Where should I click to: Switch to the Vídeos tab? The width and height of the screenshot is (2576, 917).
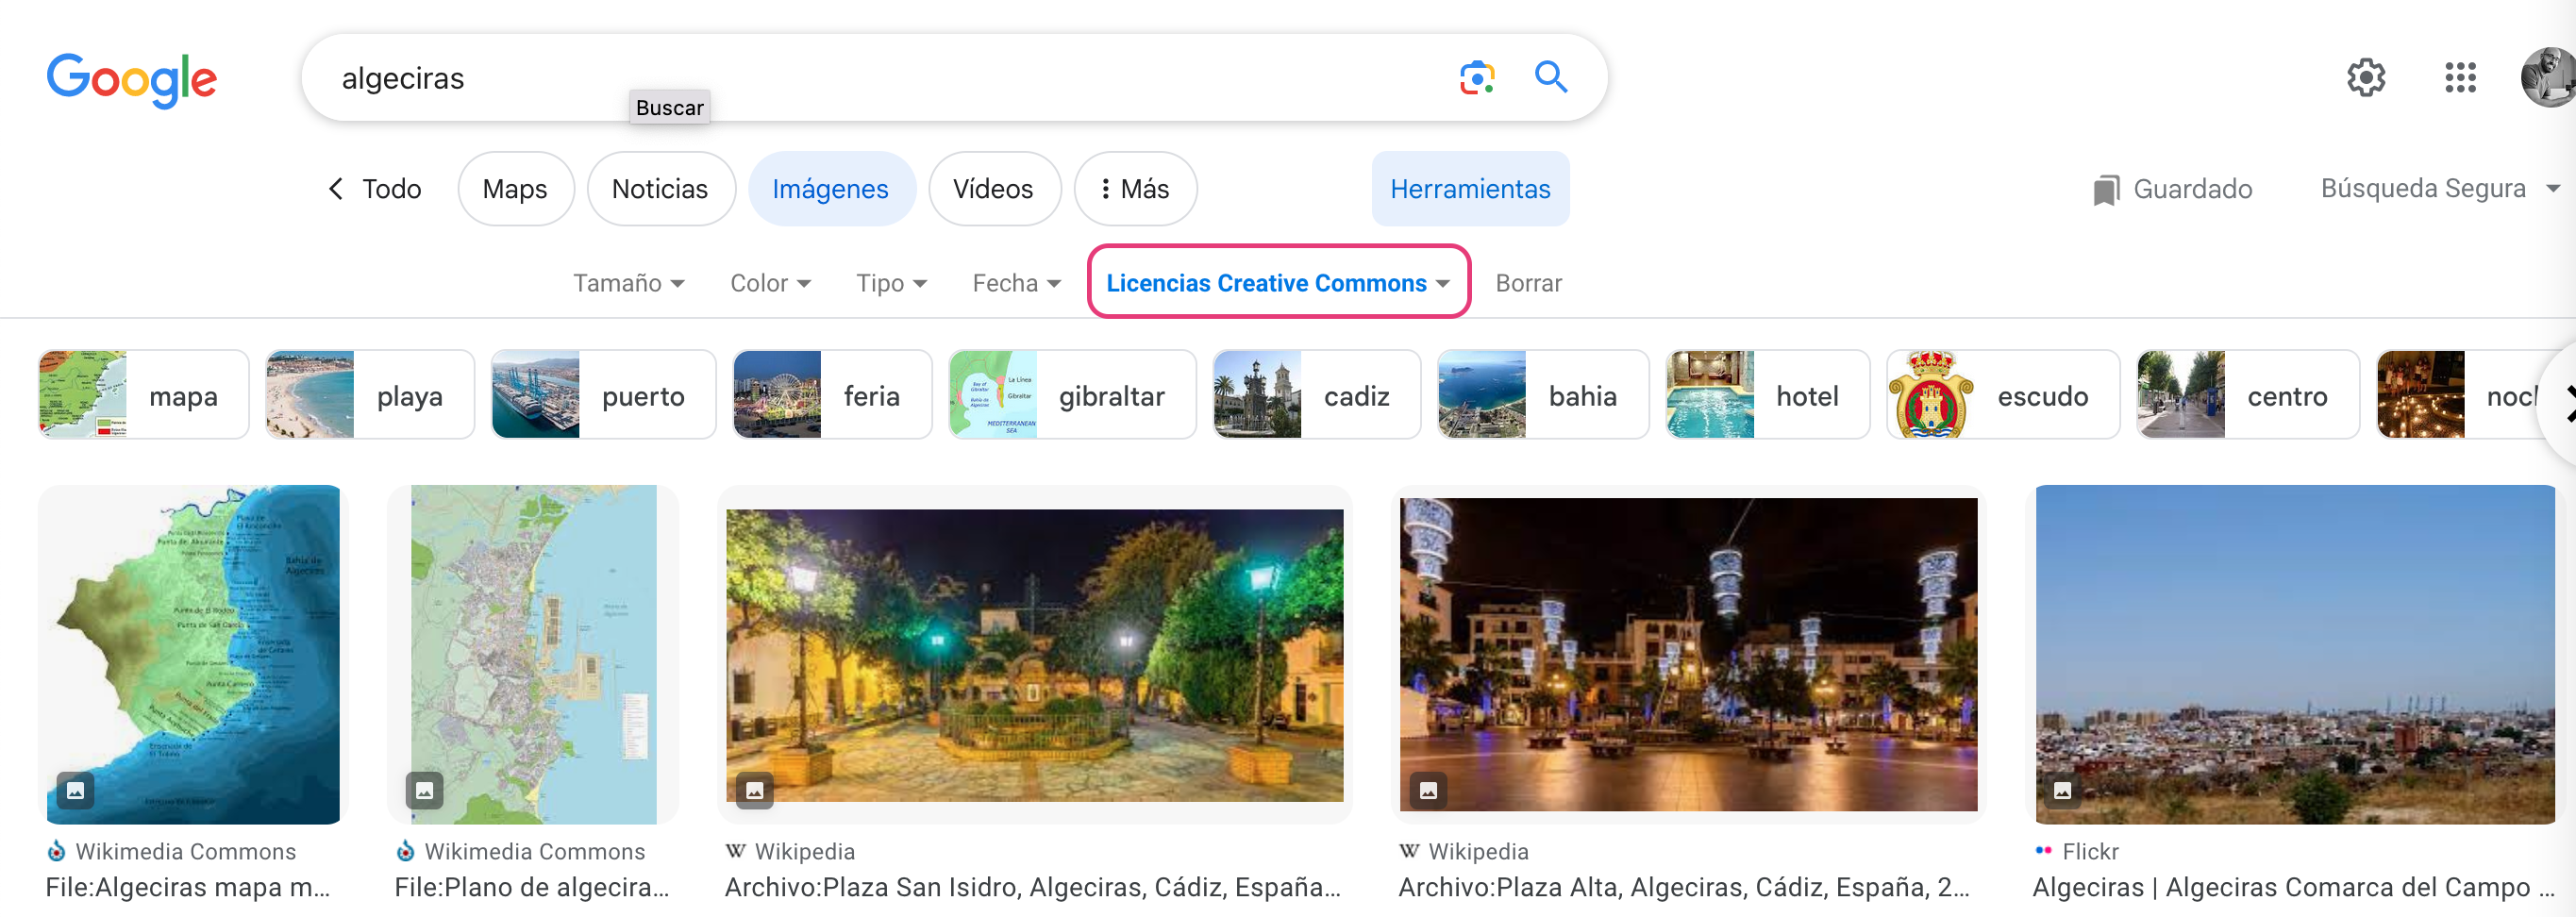[x=994, y=188]
